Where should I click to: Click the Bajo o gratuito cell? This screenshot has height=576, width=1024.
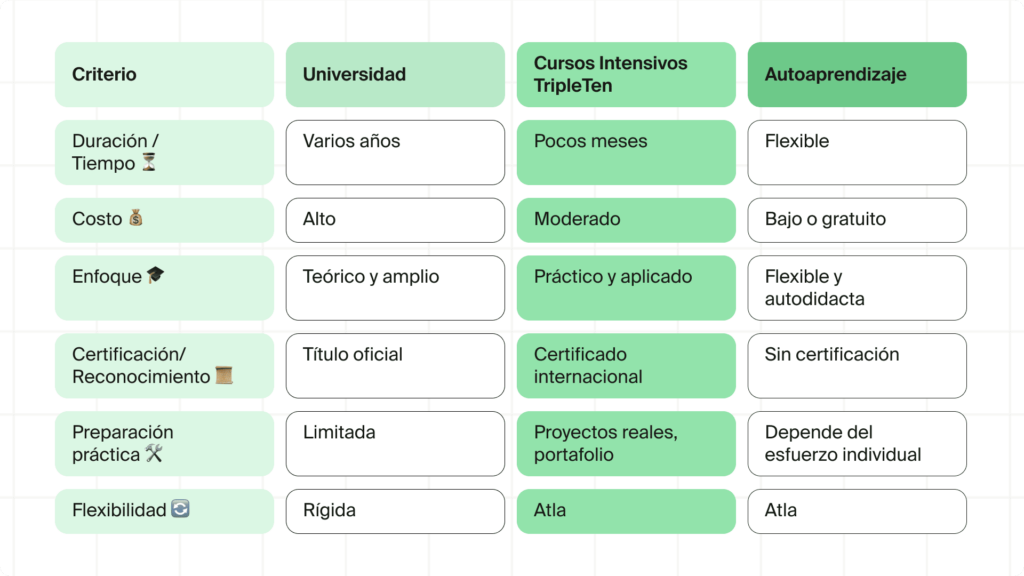857,220
